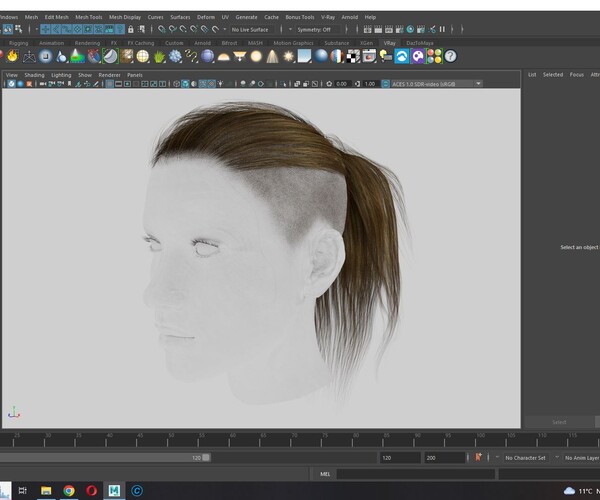Toggle snap to points magnet icon
Image resolution: width=600 pixels, height=500 pixels.
pyautogui.click(x=183, y=29)
